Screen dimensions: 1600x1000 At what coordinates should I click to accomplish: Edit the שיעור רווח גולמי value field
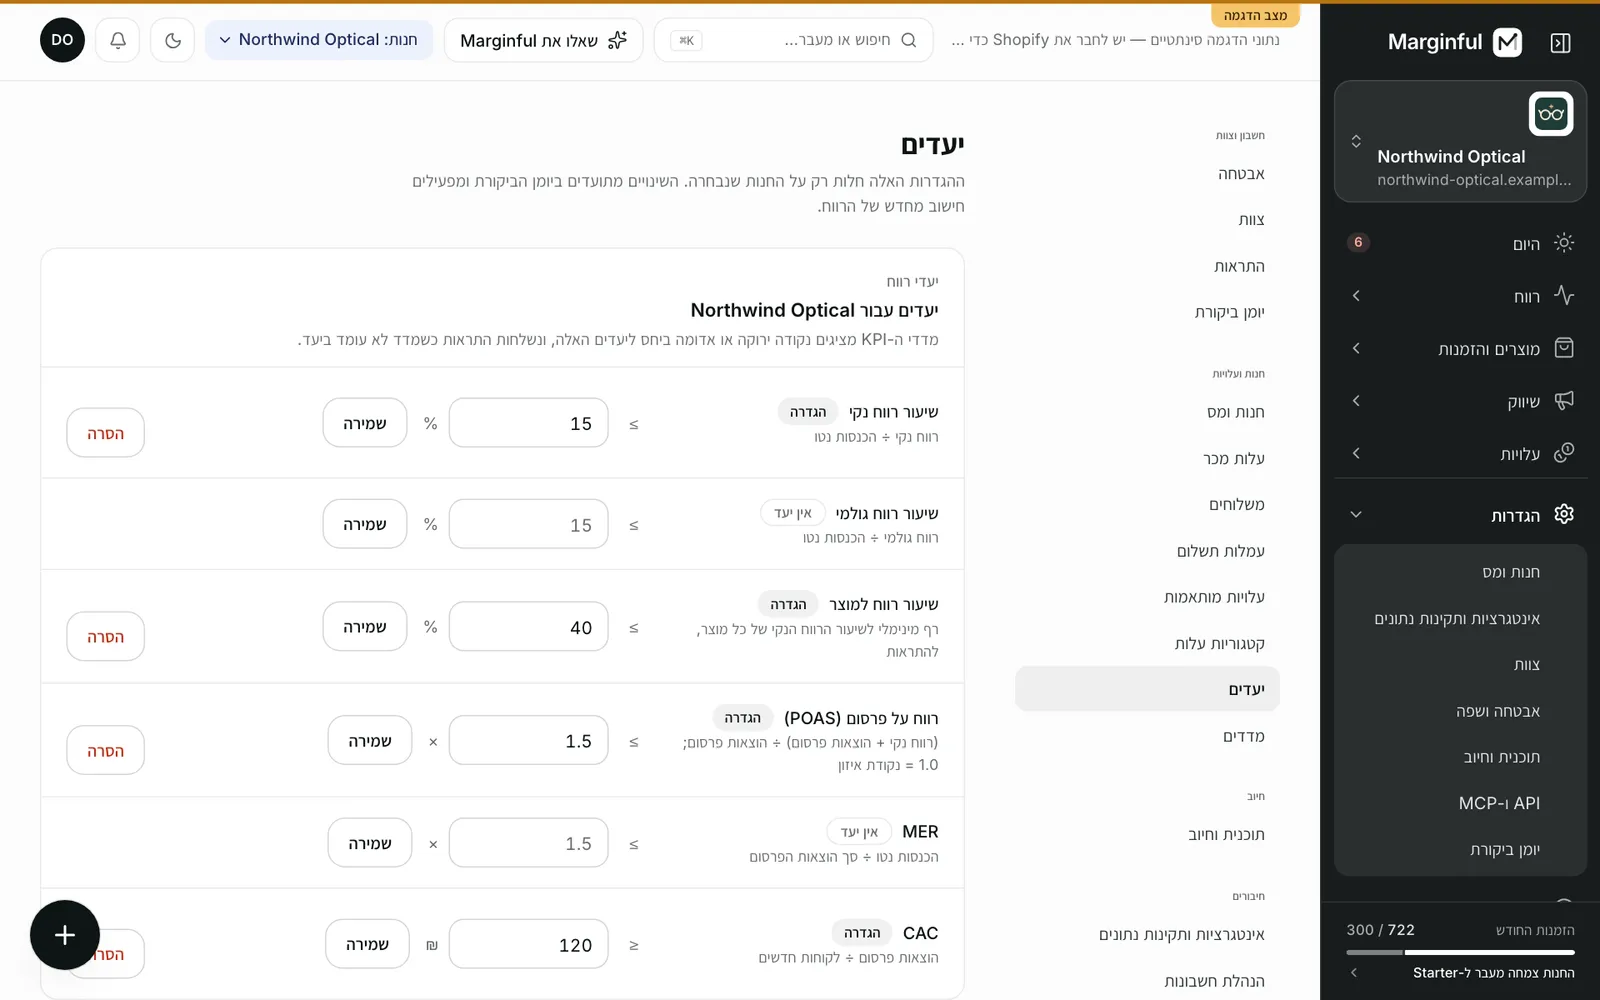pos(529,525)
